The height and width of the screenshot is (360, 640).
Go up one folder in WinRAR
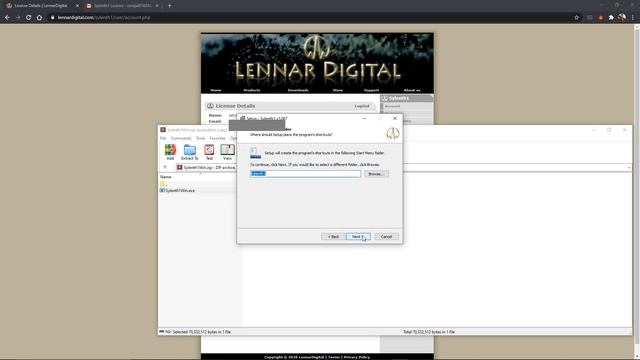(x=165, y=167)
